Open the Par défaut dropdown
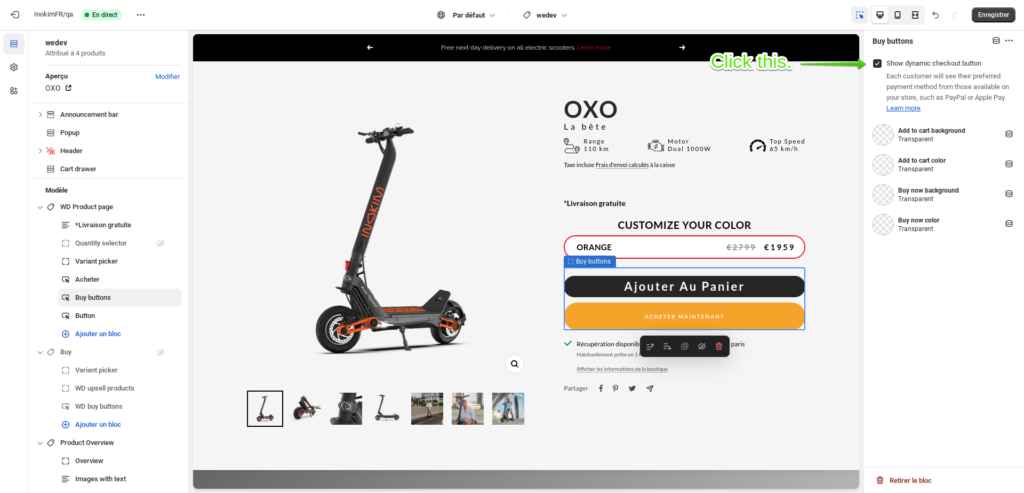Screen dimensions: 1024x493 point(466,15)
